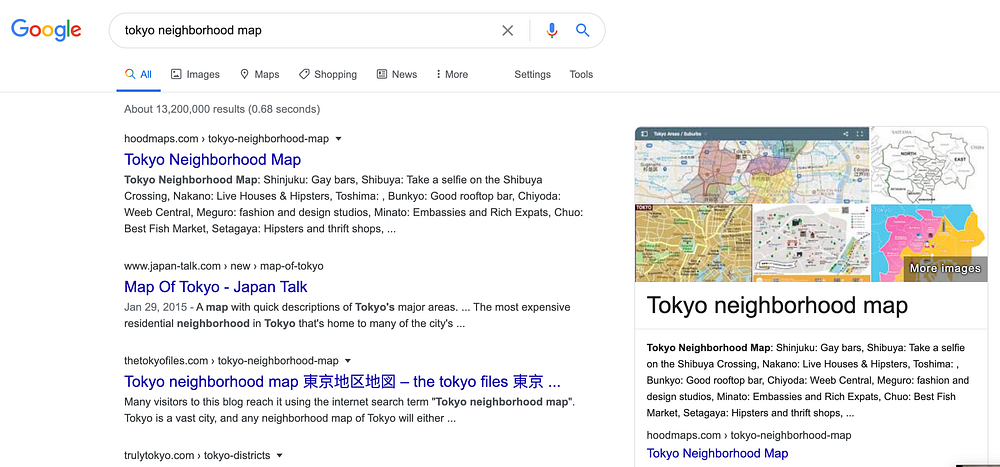This screenshot has width=1000, height=467.
Task: Select the All tab
Action: click(x=138, y=74)
